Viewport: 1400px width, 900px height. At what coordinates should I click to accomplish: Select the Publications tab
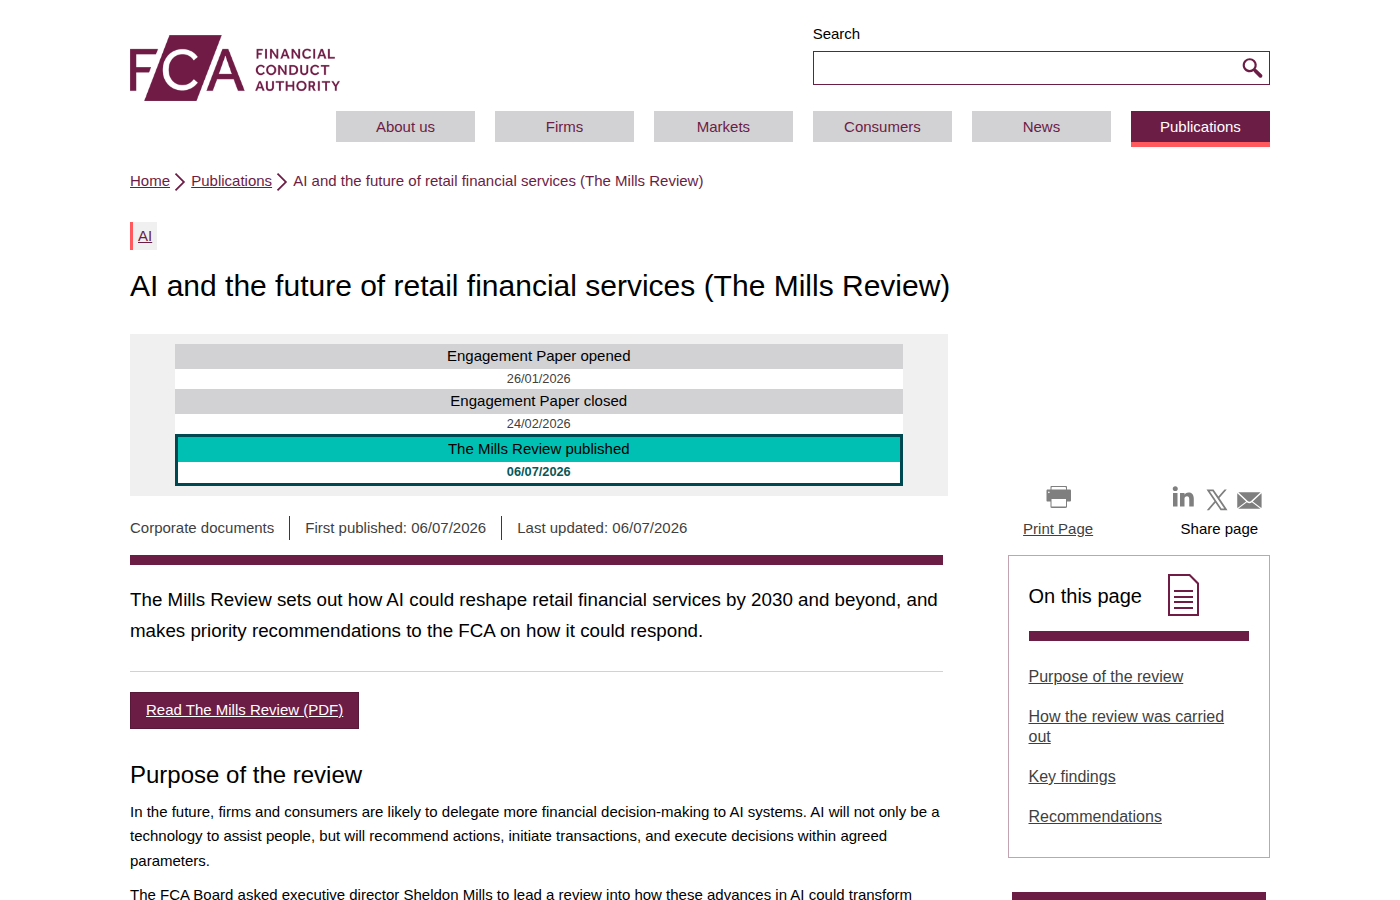tap(1200, 128)
